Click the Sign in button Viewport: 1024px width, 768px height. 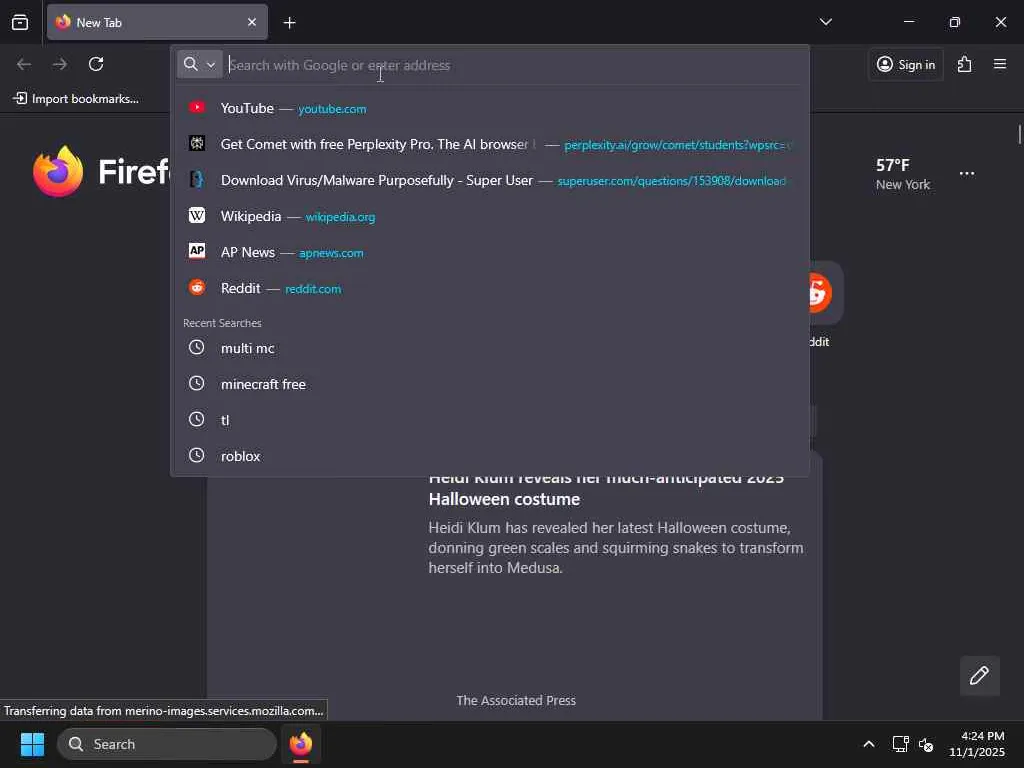coord(906,64)
